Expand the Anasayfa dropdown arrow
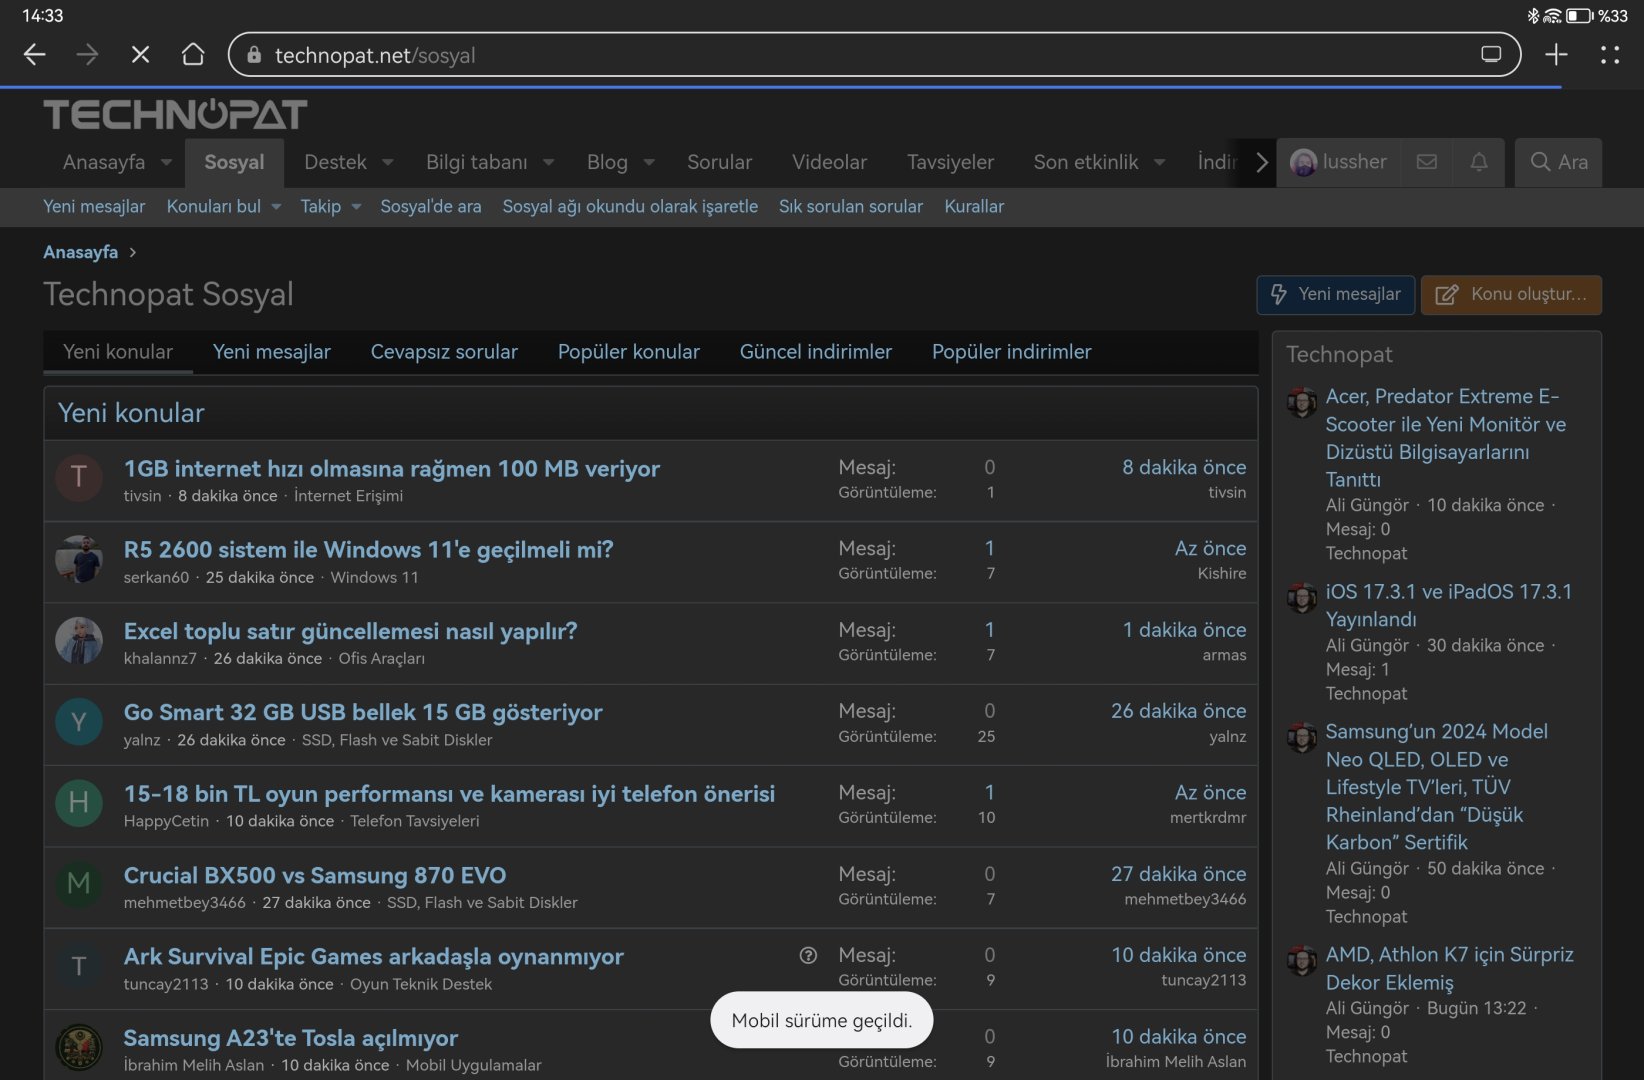Screen dimensions: 1644x1080 coord(167,162)
